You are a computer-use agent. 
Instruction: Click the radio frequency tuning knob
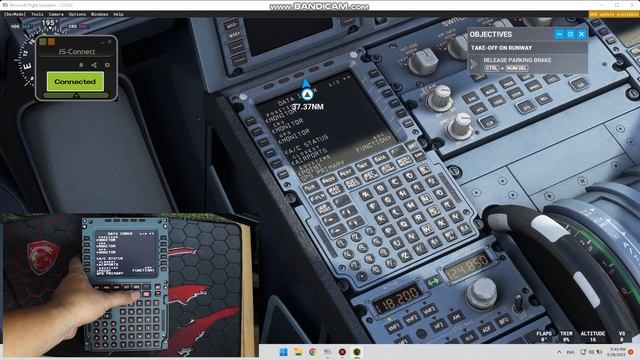point(482,293)
